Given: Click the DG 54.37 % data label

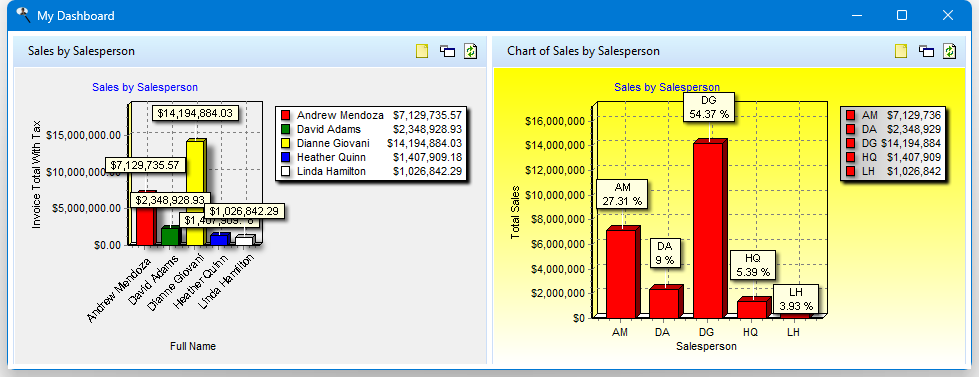Looking at the screenshot, I should [709, 108].
